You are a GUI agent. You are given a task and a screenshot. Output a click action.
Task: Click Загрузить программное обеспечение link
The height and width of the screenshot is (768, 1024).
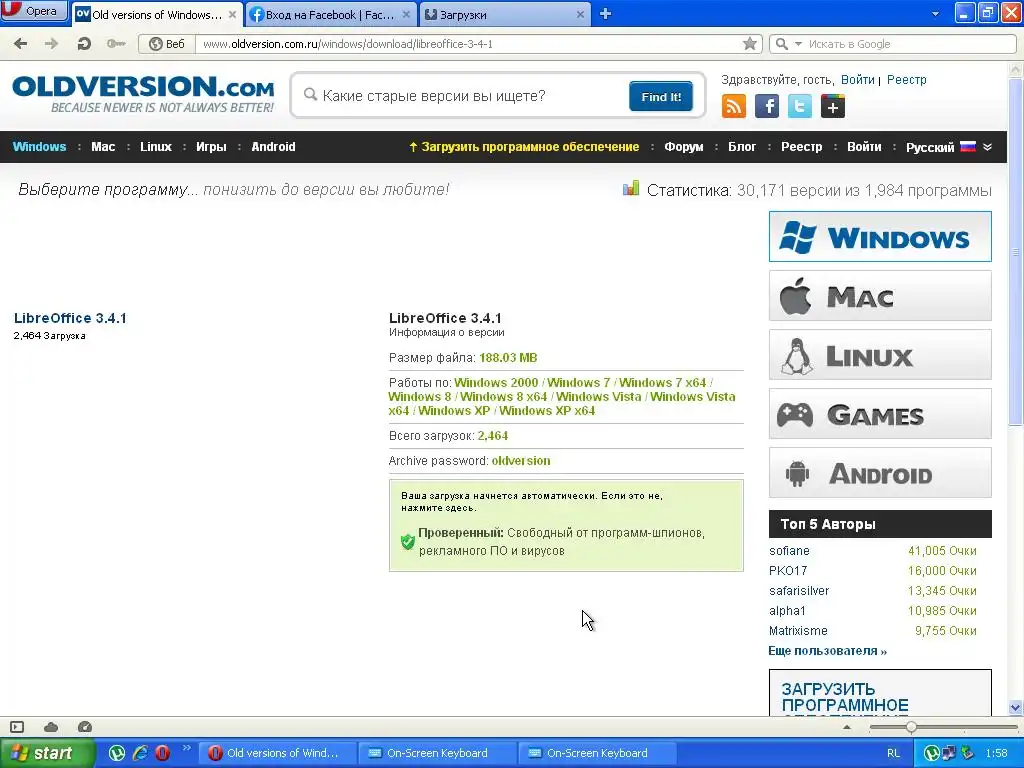click(524, 147)
